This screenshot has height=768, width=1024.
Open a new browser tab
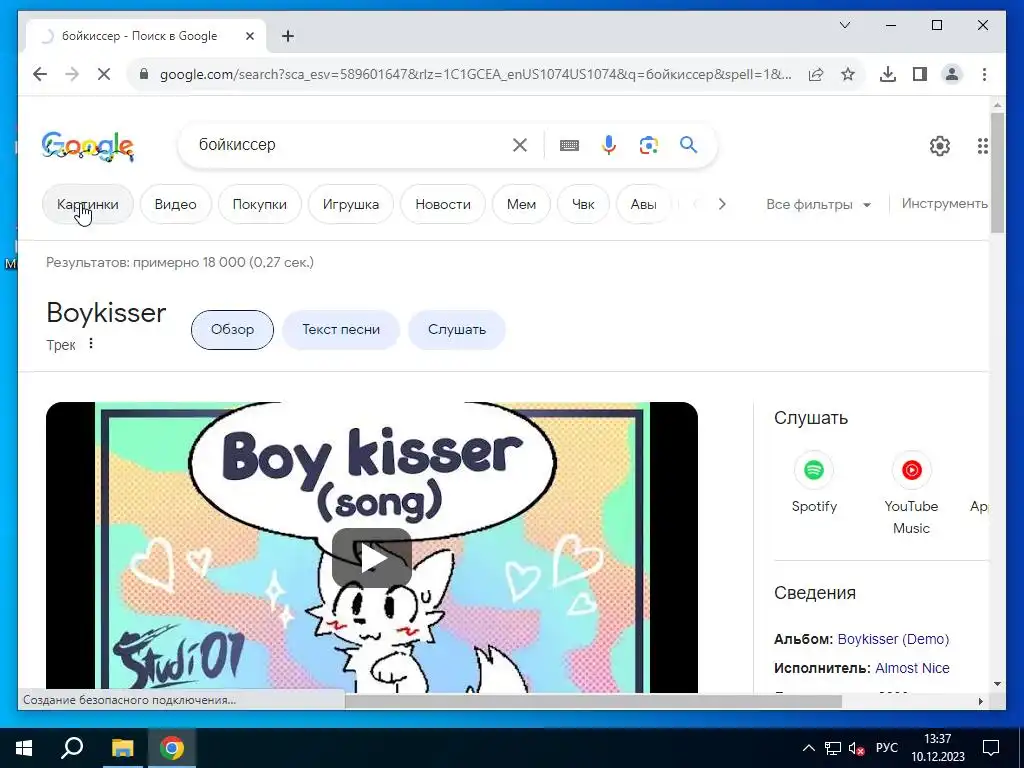pos(287,36)
